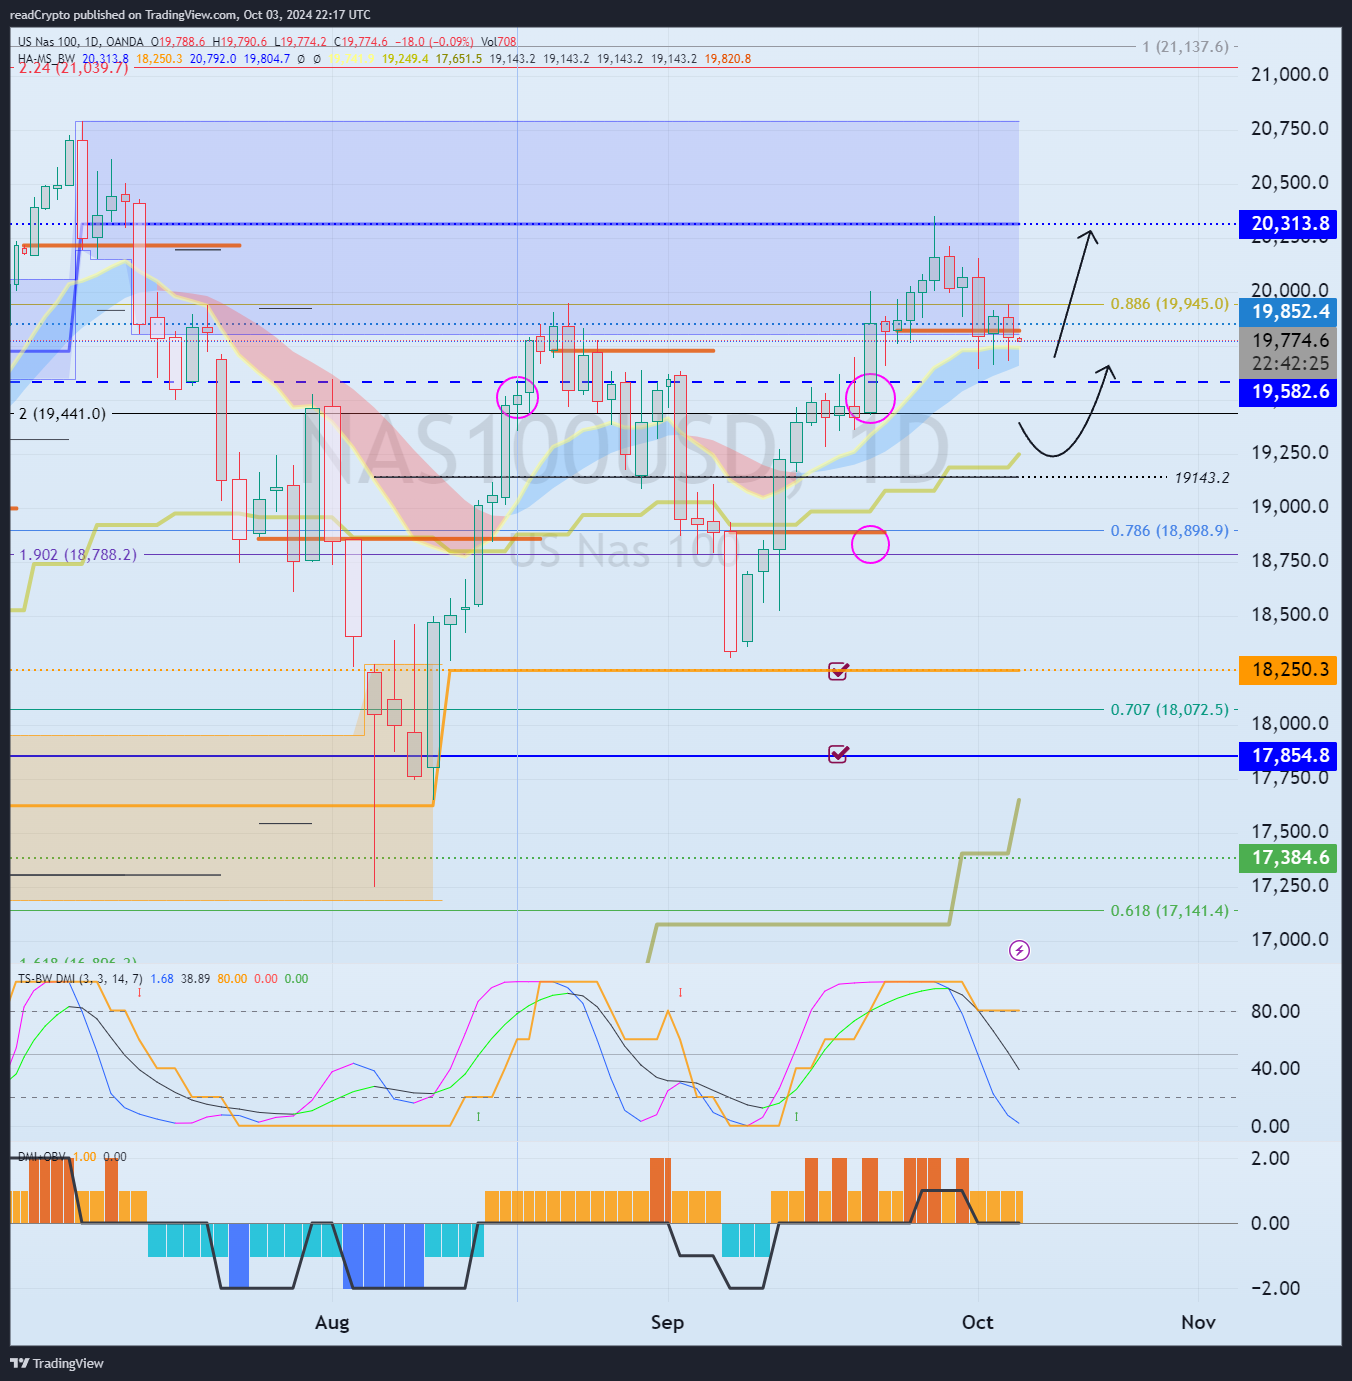Click the checkmark icon on the 18,250.3 line
This screenshot has height=1381, width=1352.
(838, 671)
